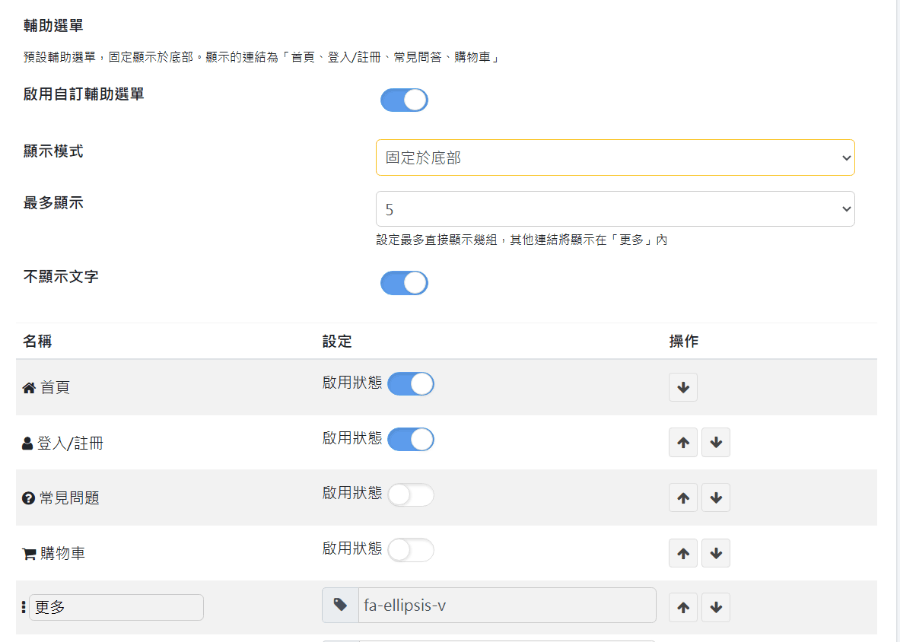The width and height of the screenshot is (900, 642).
Task: Move 購物車 row up
Action: point(683,553)
